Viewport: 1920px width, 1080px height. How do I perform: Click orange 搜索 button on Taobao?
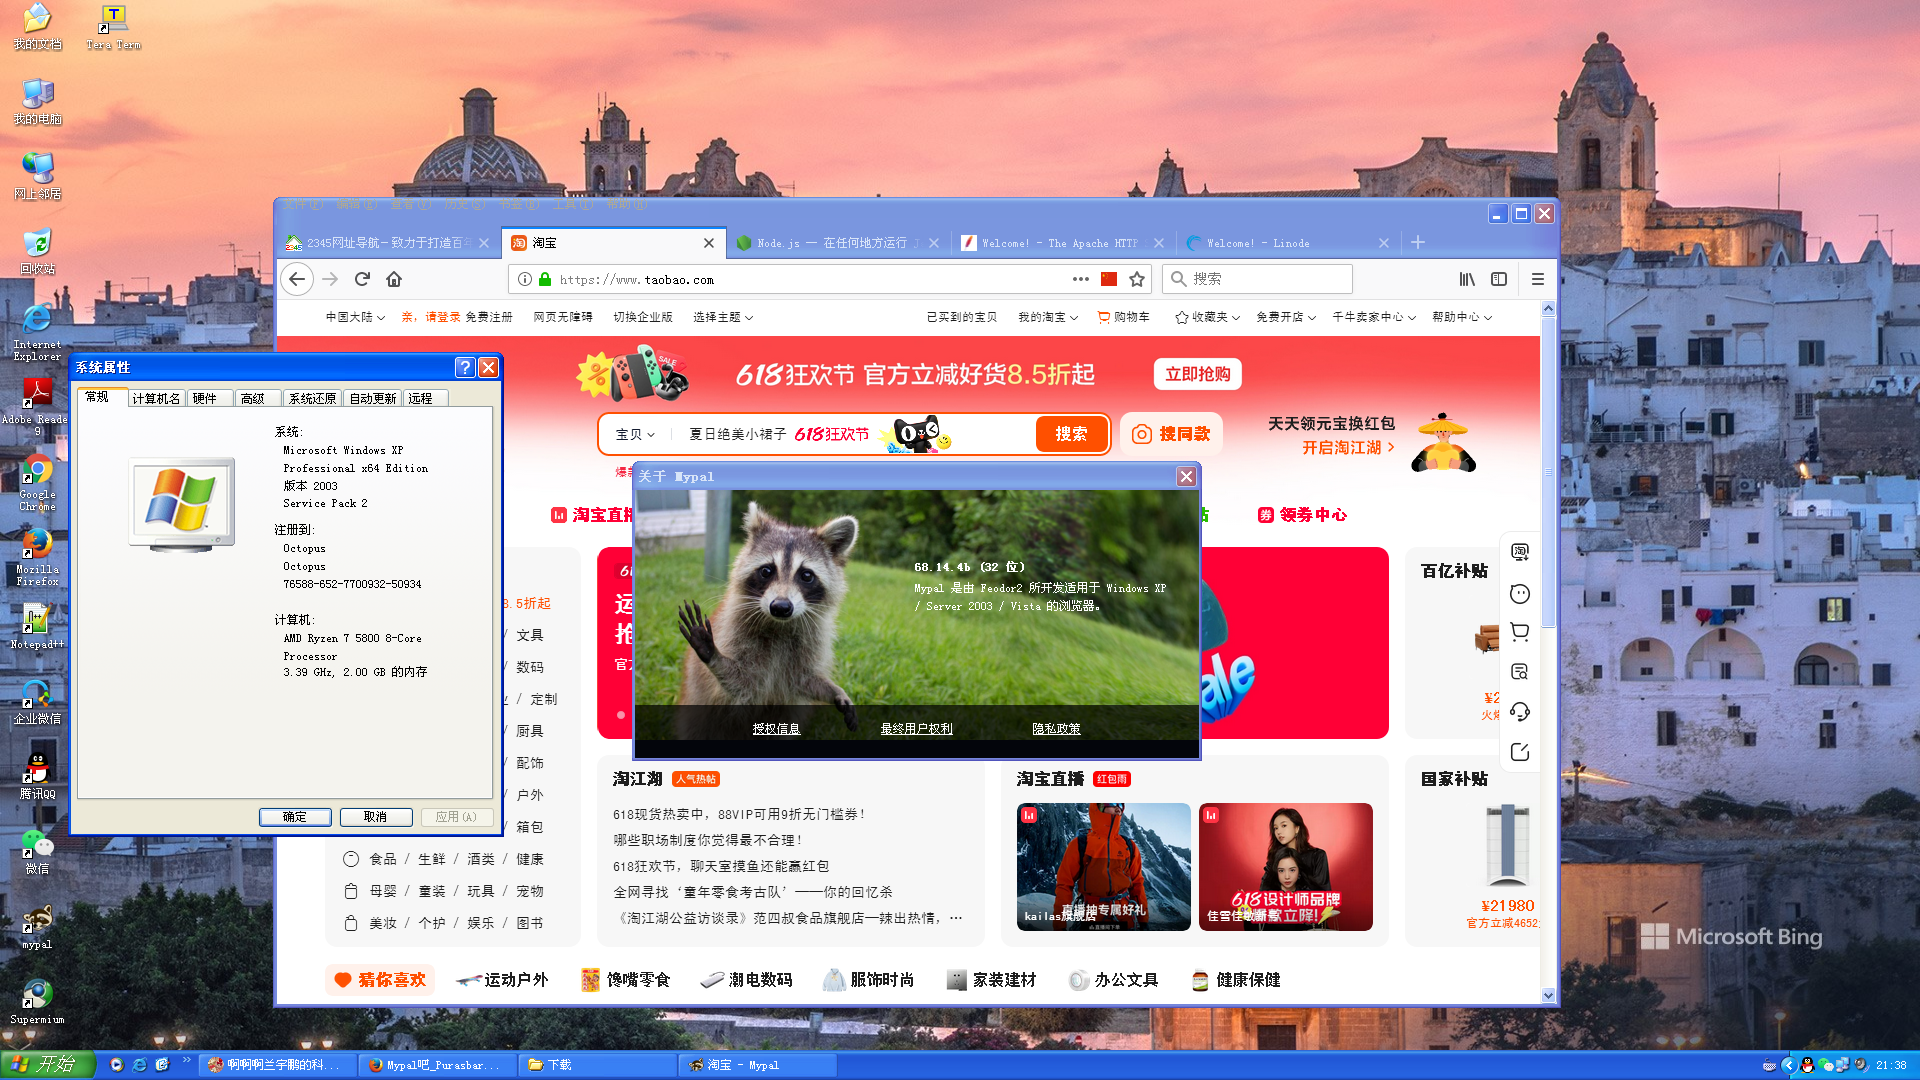pos(1071,434)
